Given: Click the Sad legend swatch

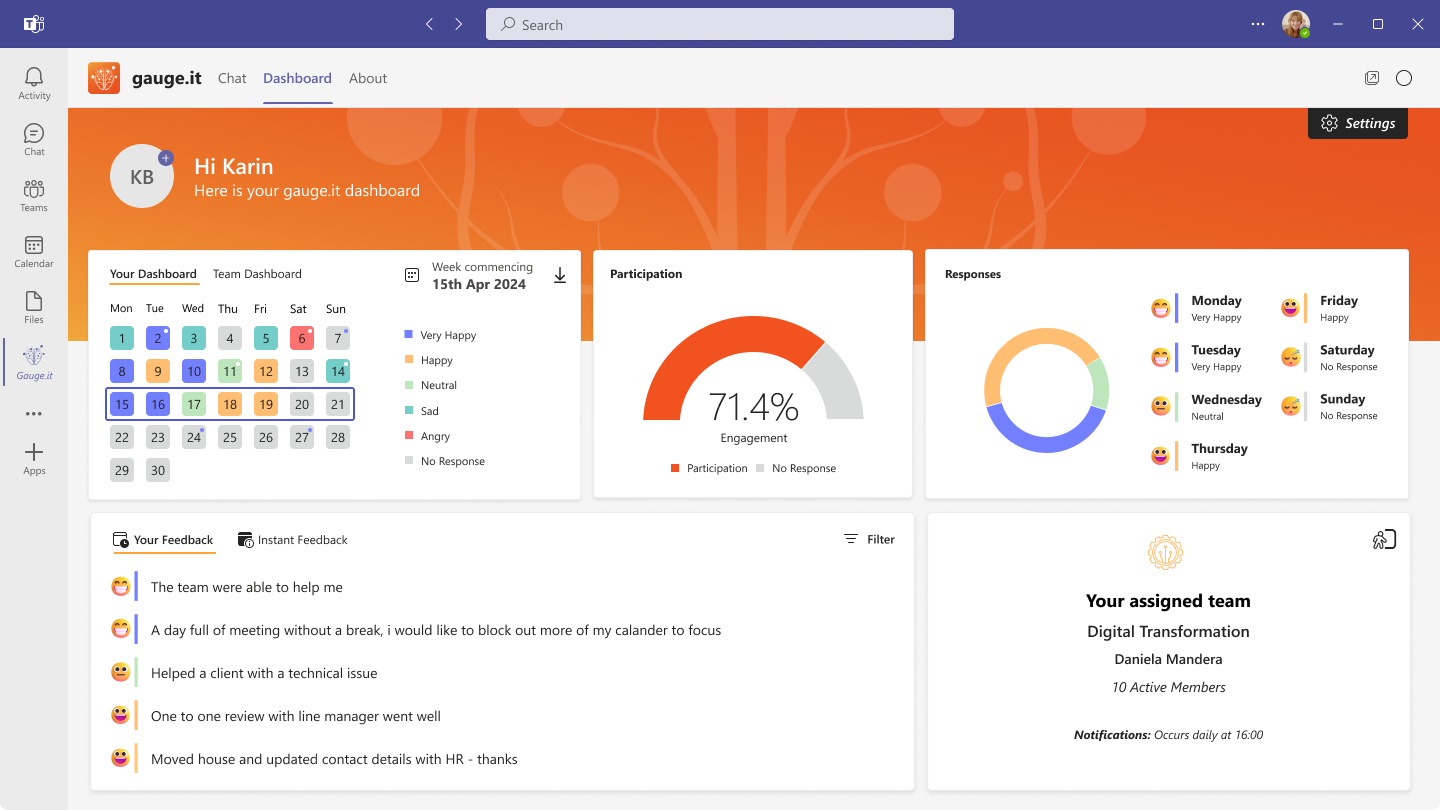Looking at the screenshot, I should (x=409, y=410).
